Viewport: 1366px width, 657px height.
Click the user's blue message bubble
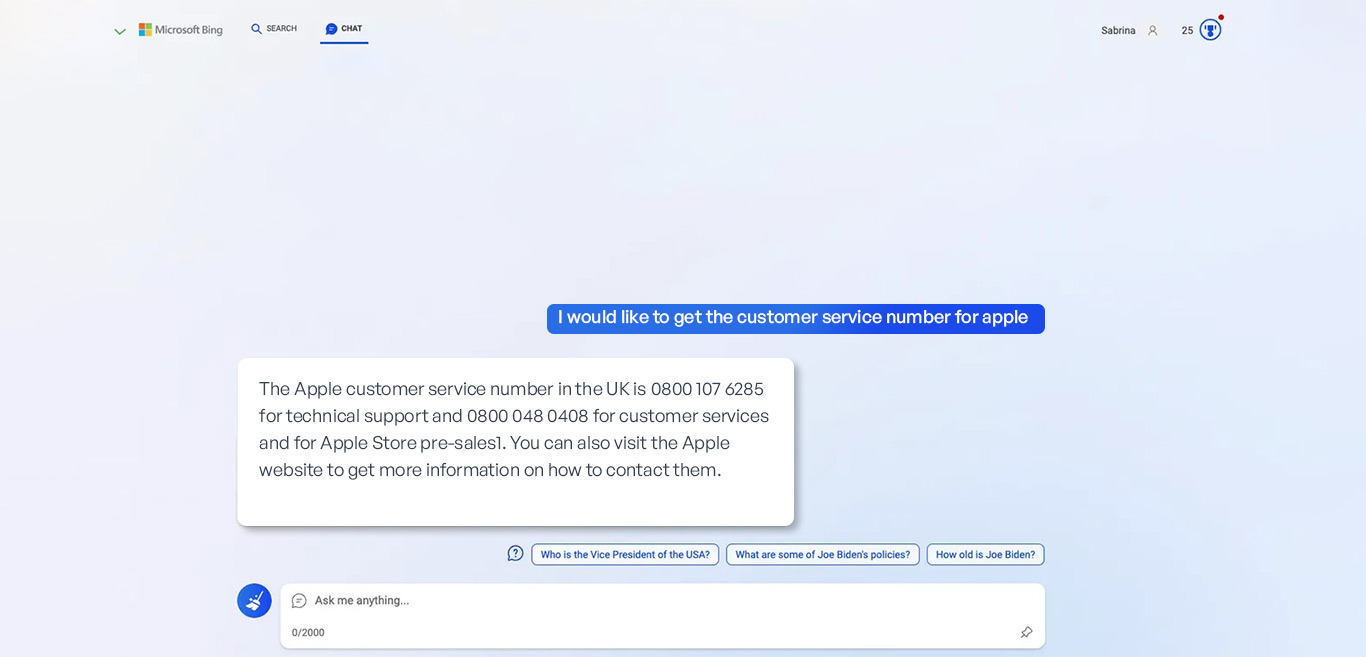795,318
